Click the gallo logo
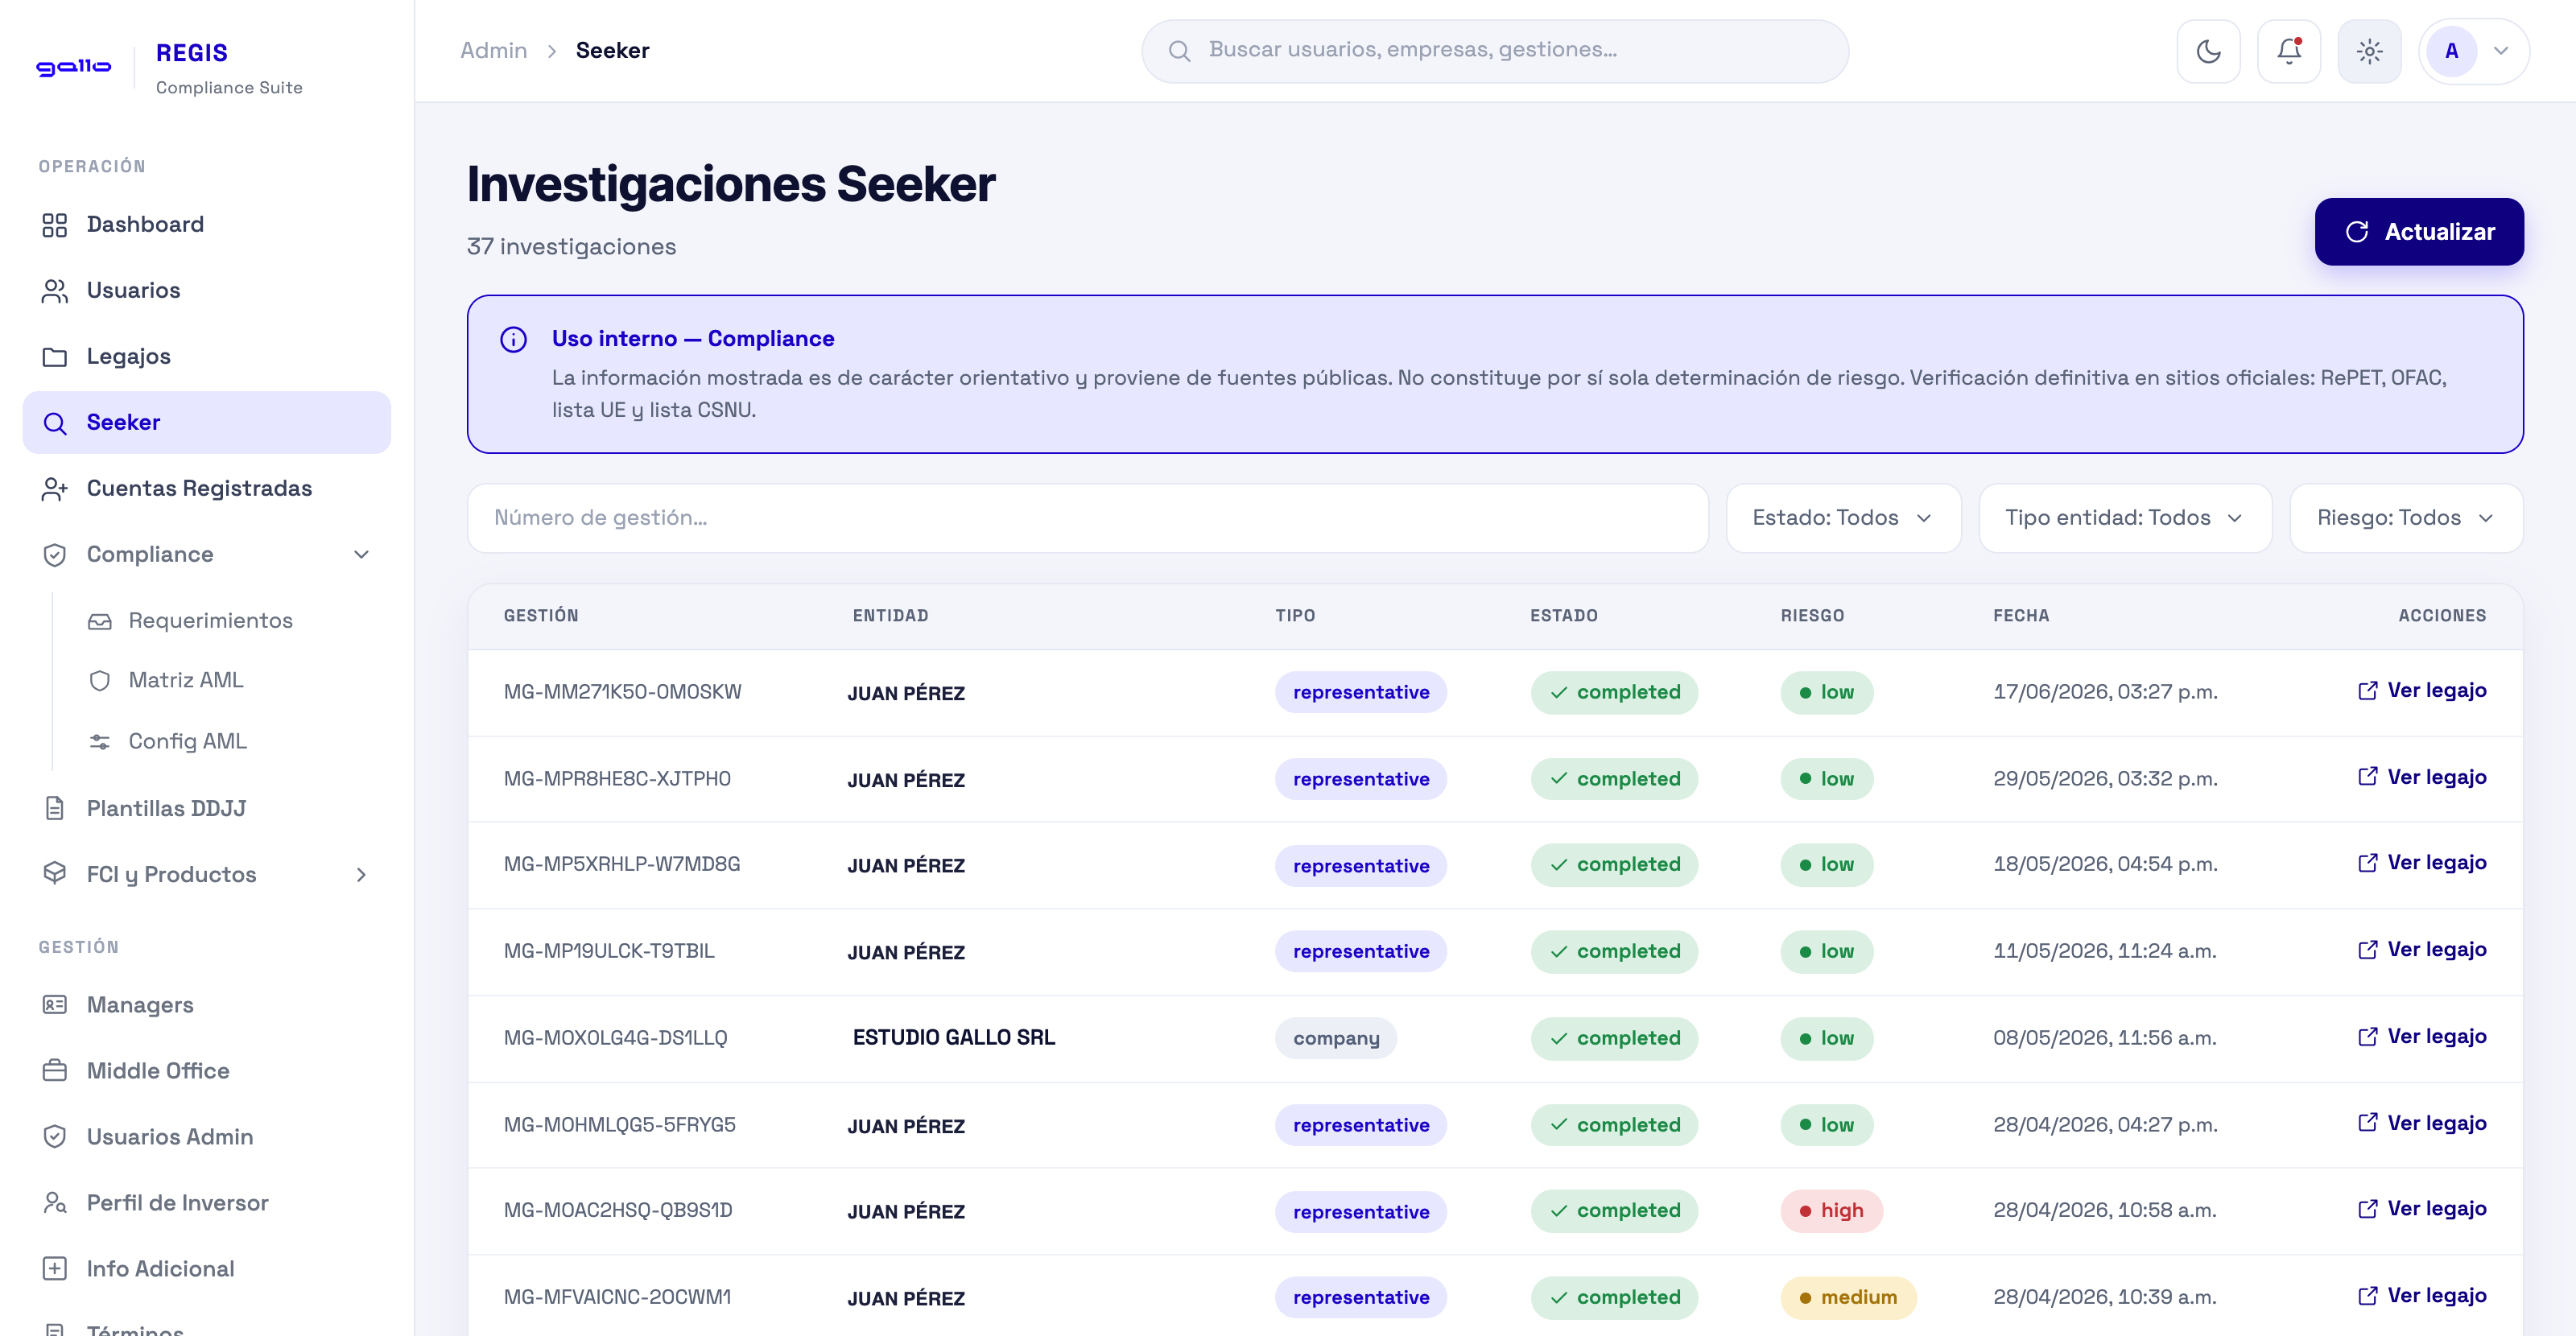Image resolution: width=2576 pixels, height=1336 pixels. [74, 67]
